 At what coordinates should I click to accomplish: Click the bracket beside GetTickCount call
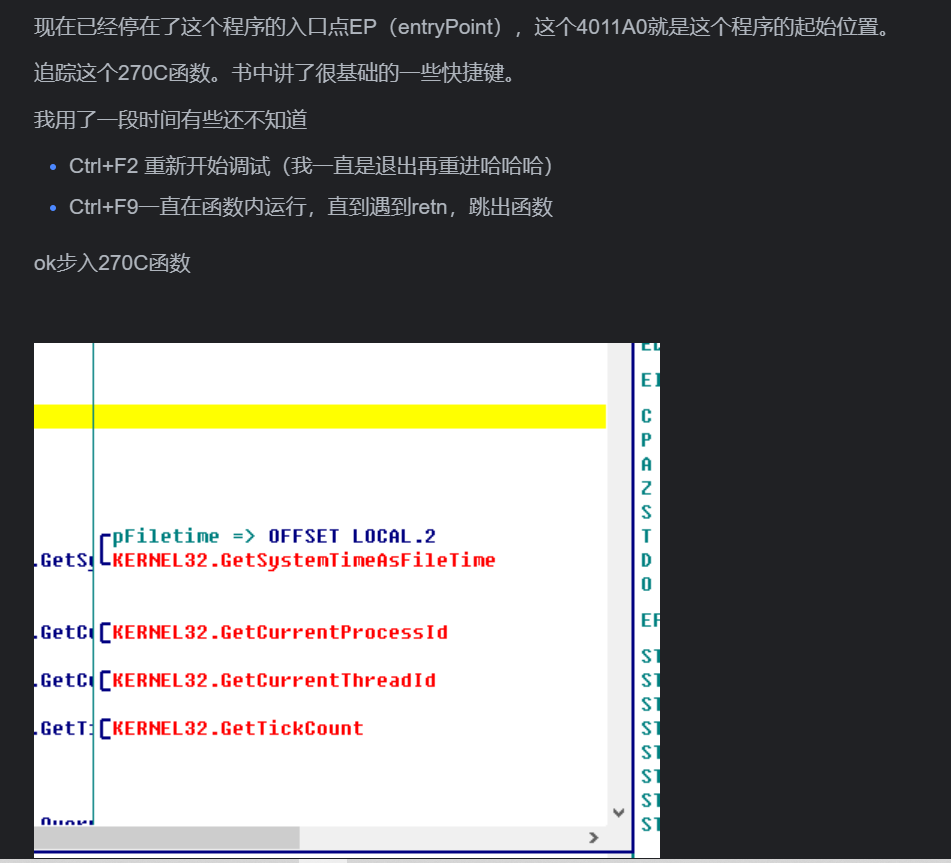point(104,729)
